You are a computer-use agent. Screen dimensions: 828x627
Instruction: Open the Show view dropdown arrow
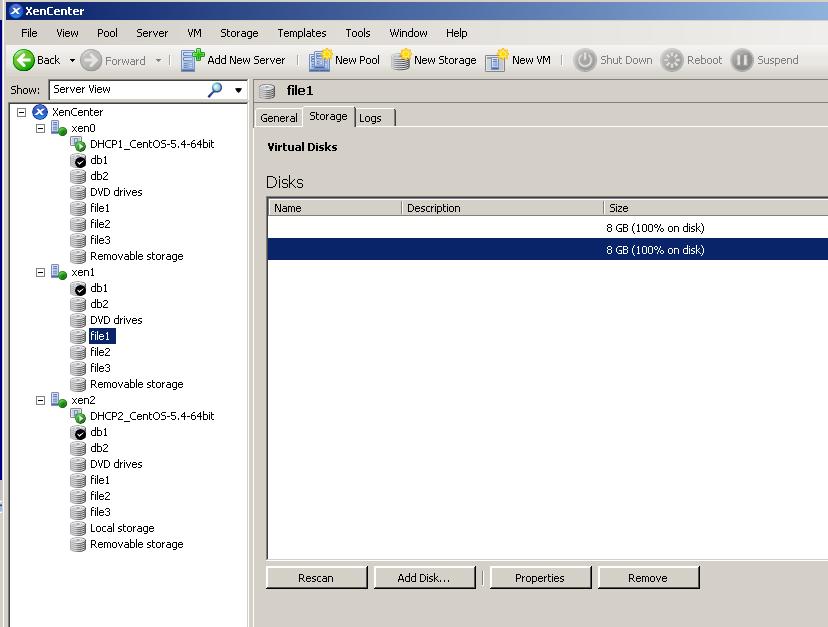click(238, 90)
